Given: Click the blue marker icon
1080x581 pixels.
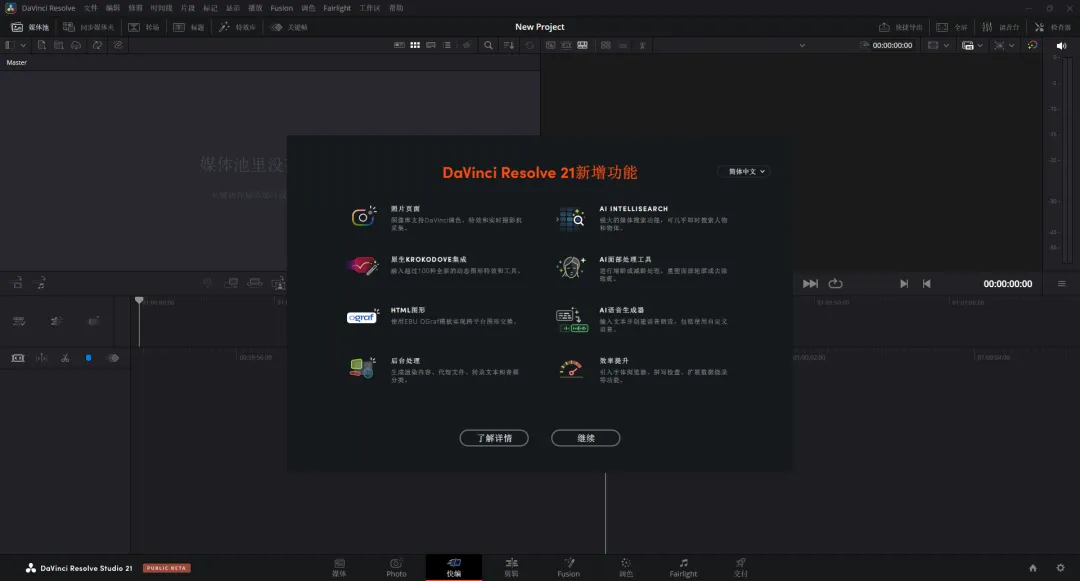Looking at the screenshot, I should pos(88,358).
